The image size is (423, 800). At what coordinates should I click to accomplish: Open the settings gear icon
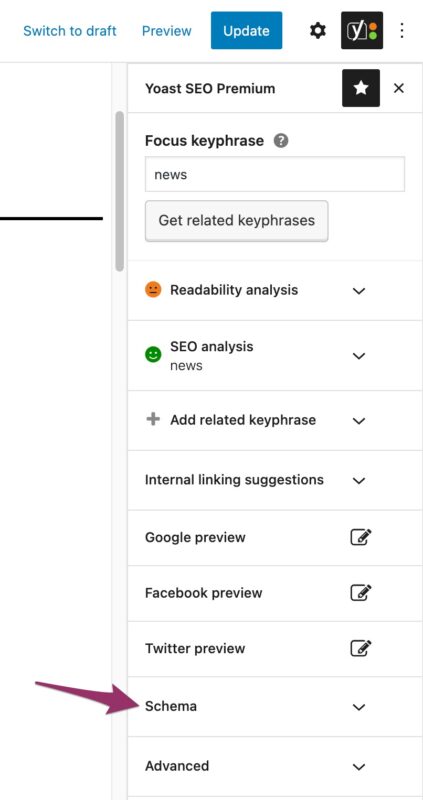318,31
